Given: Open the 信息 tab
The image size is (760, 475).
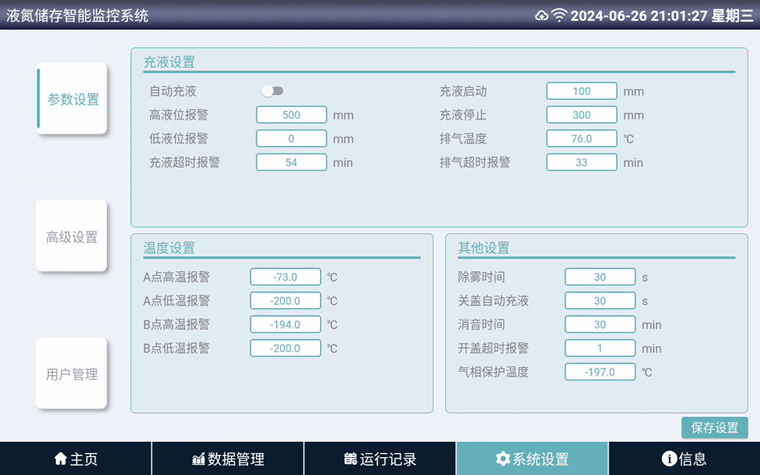Looking at the screenshot, I should tap(684, 459).
